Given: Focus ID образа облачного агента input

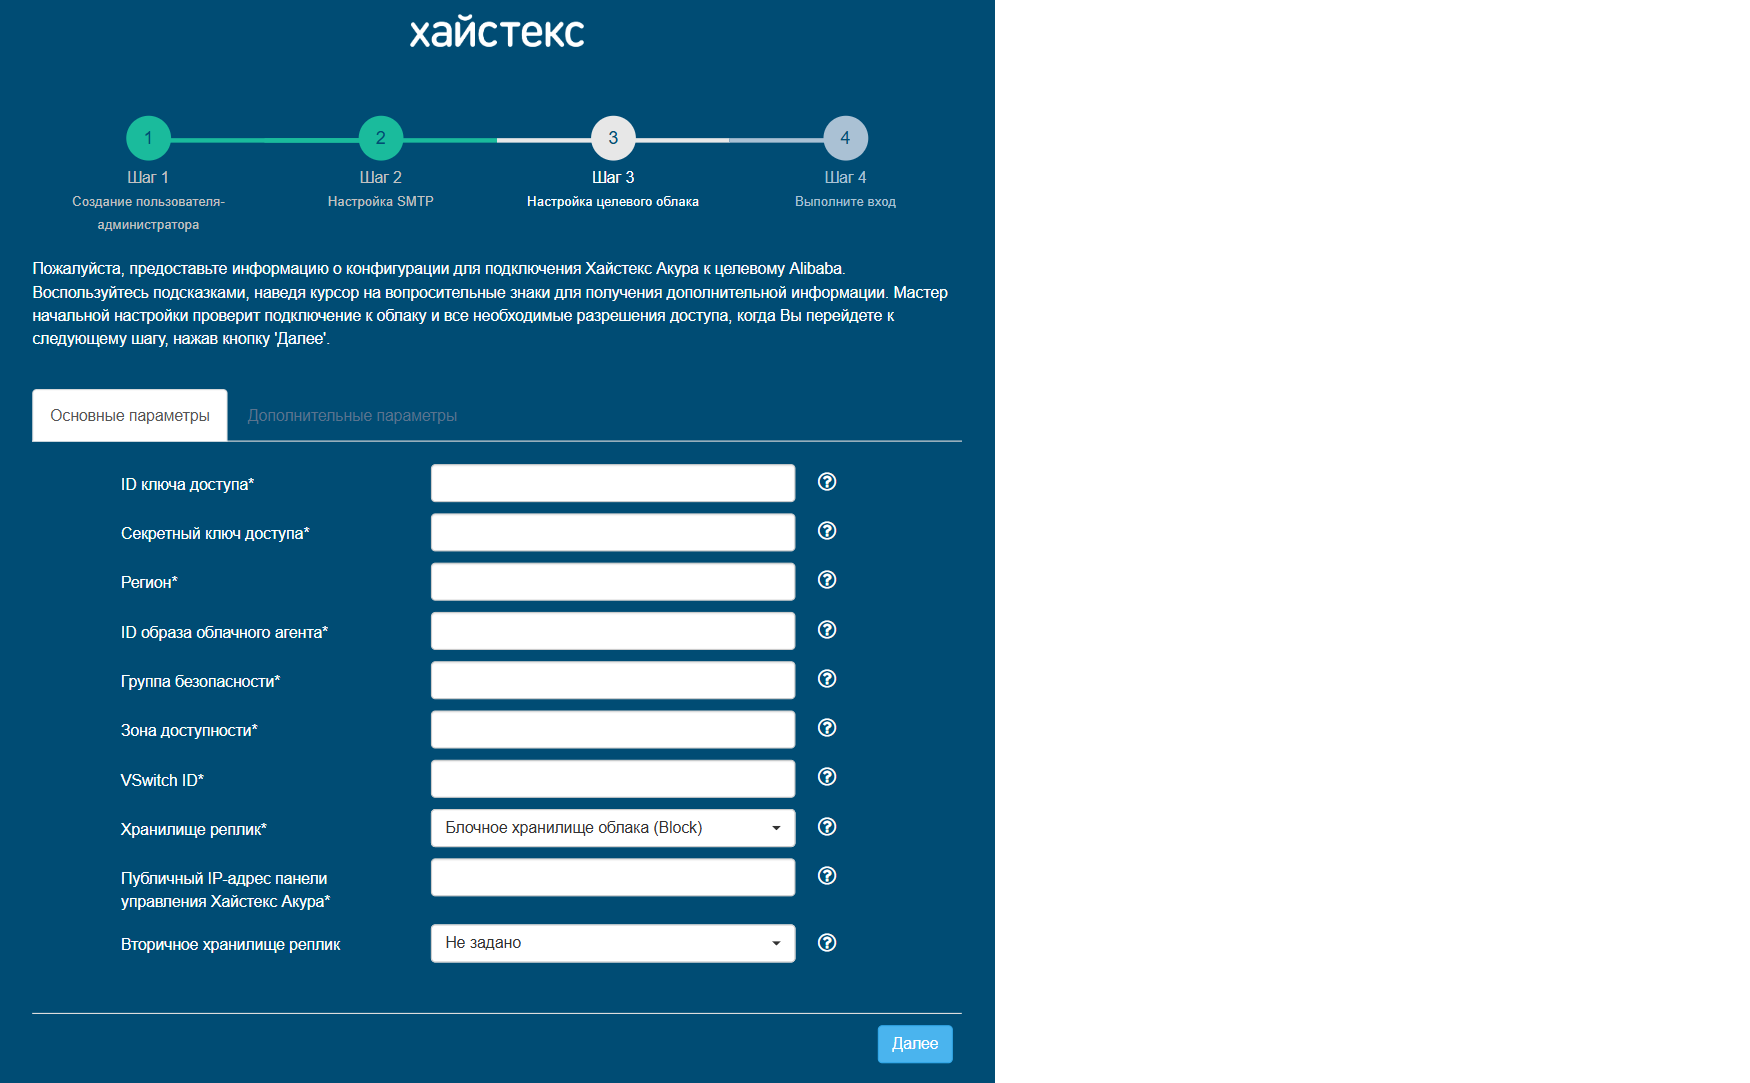Looking at the screenshot, I should (x=613, y=631).
